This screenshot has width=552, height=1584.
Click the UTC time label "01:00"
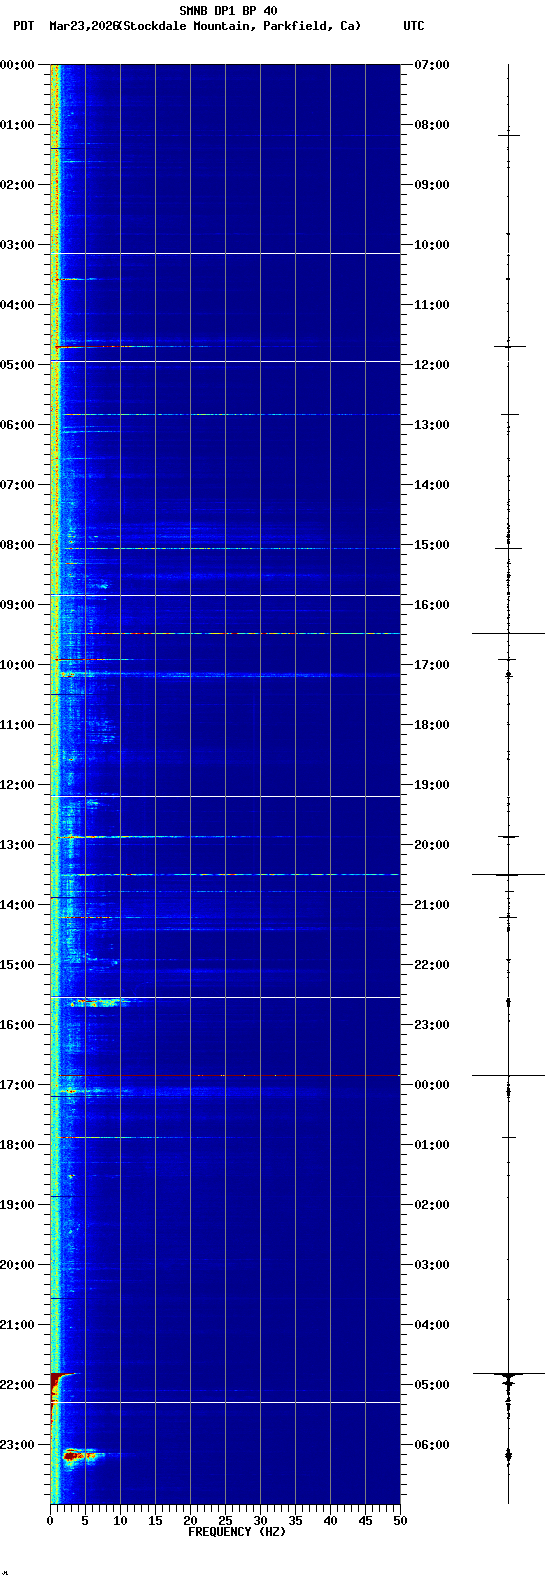click(432, 1145)
